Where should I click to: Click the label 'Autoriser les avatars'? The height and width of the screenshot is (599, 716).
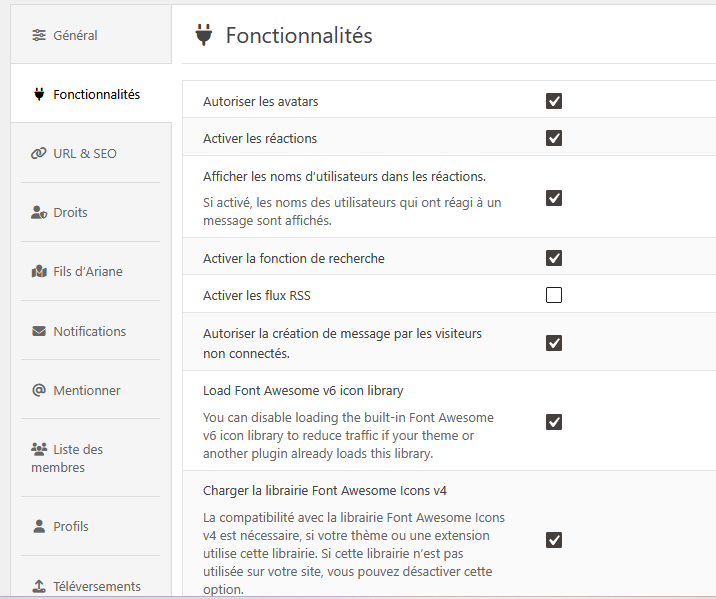260,101
